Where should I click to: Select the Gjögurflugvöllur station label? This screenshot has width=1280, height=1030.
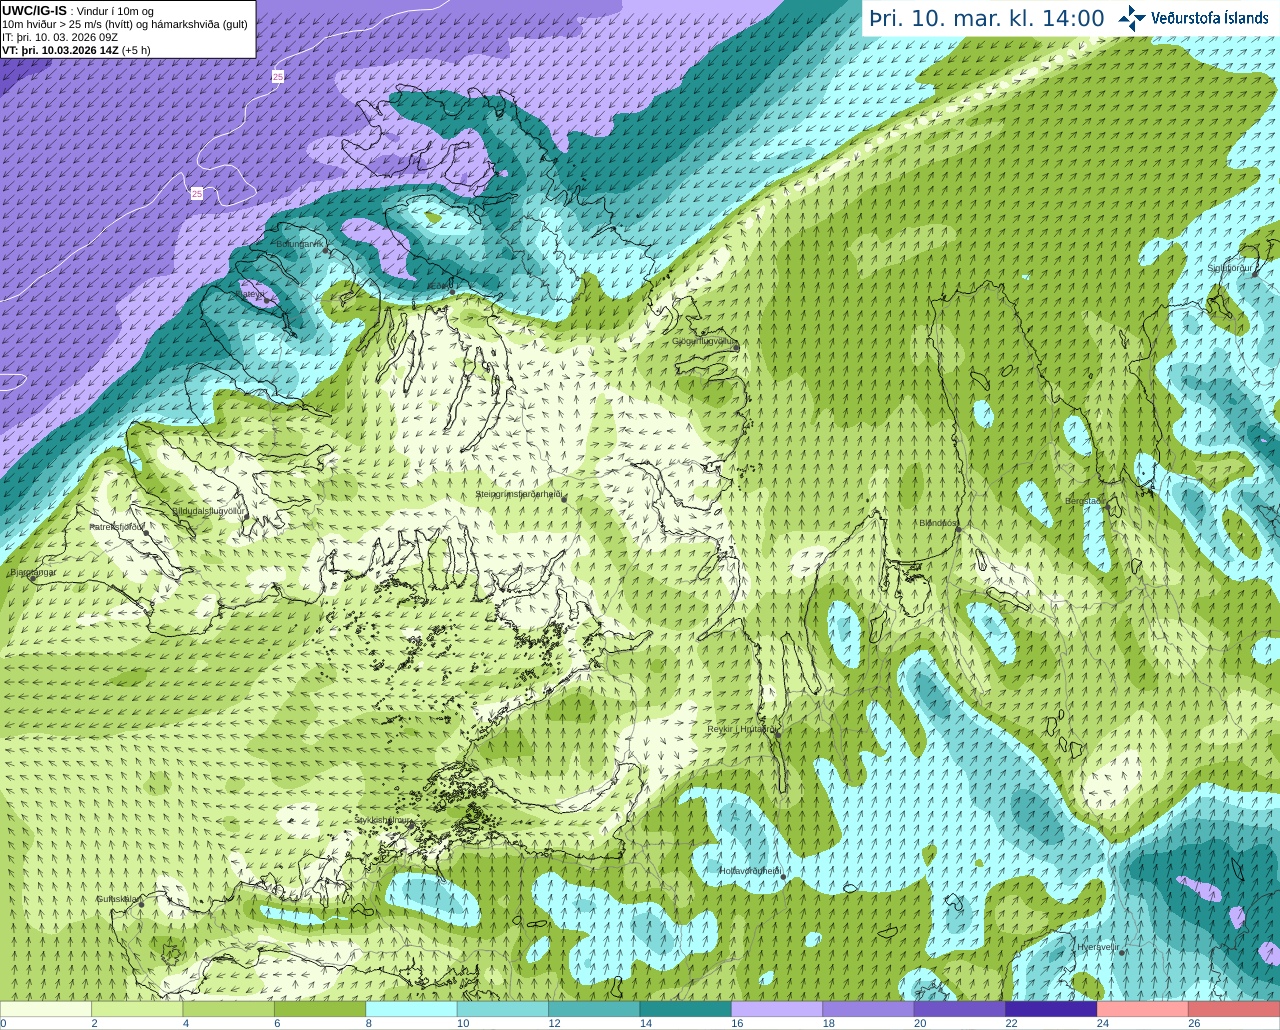tap(704, 341)
